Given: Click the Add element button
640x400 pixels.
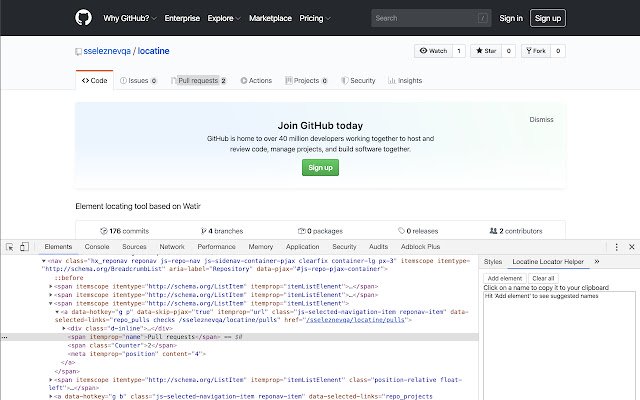Looking at the screenshot, I should 505,278.
